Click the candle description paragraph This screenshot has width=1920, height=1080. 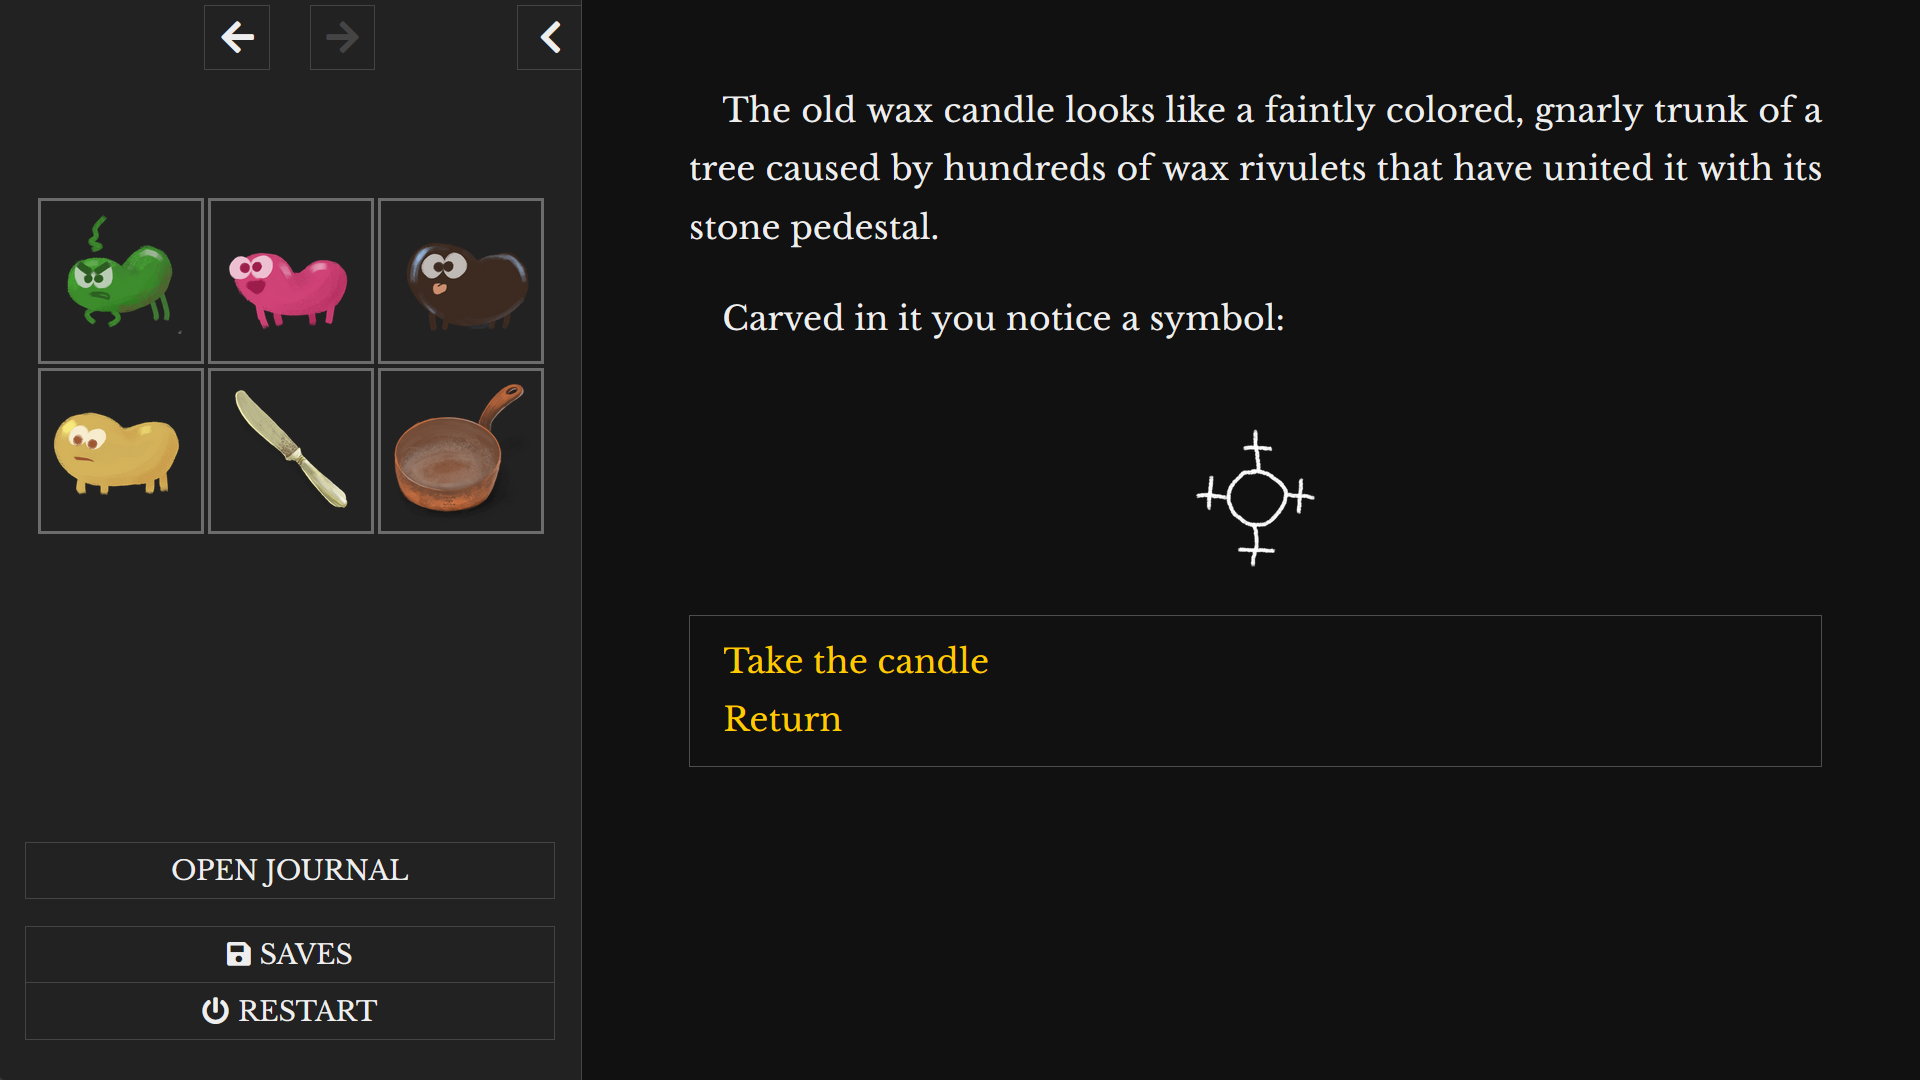(x=1255, y=168)
